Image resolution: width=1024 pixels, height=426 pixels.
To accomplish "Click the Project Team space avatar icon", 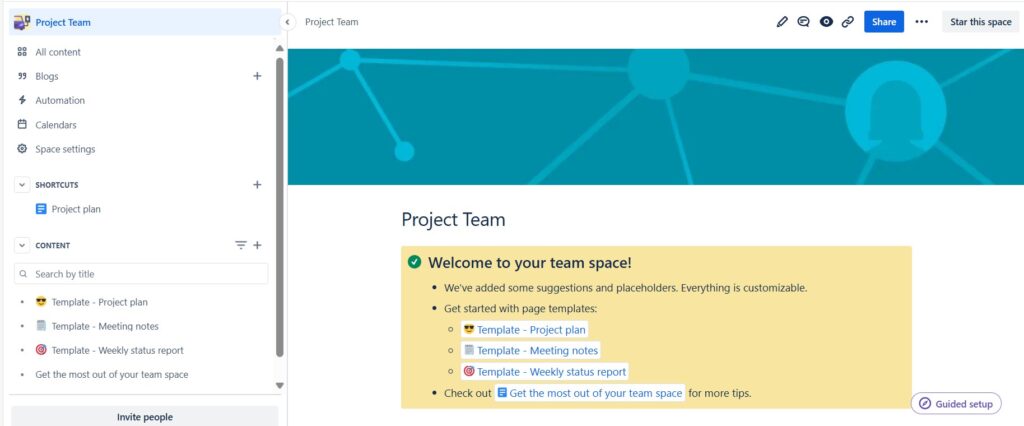I will [x=22, y=22].
